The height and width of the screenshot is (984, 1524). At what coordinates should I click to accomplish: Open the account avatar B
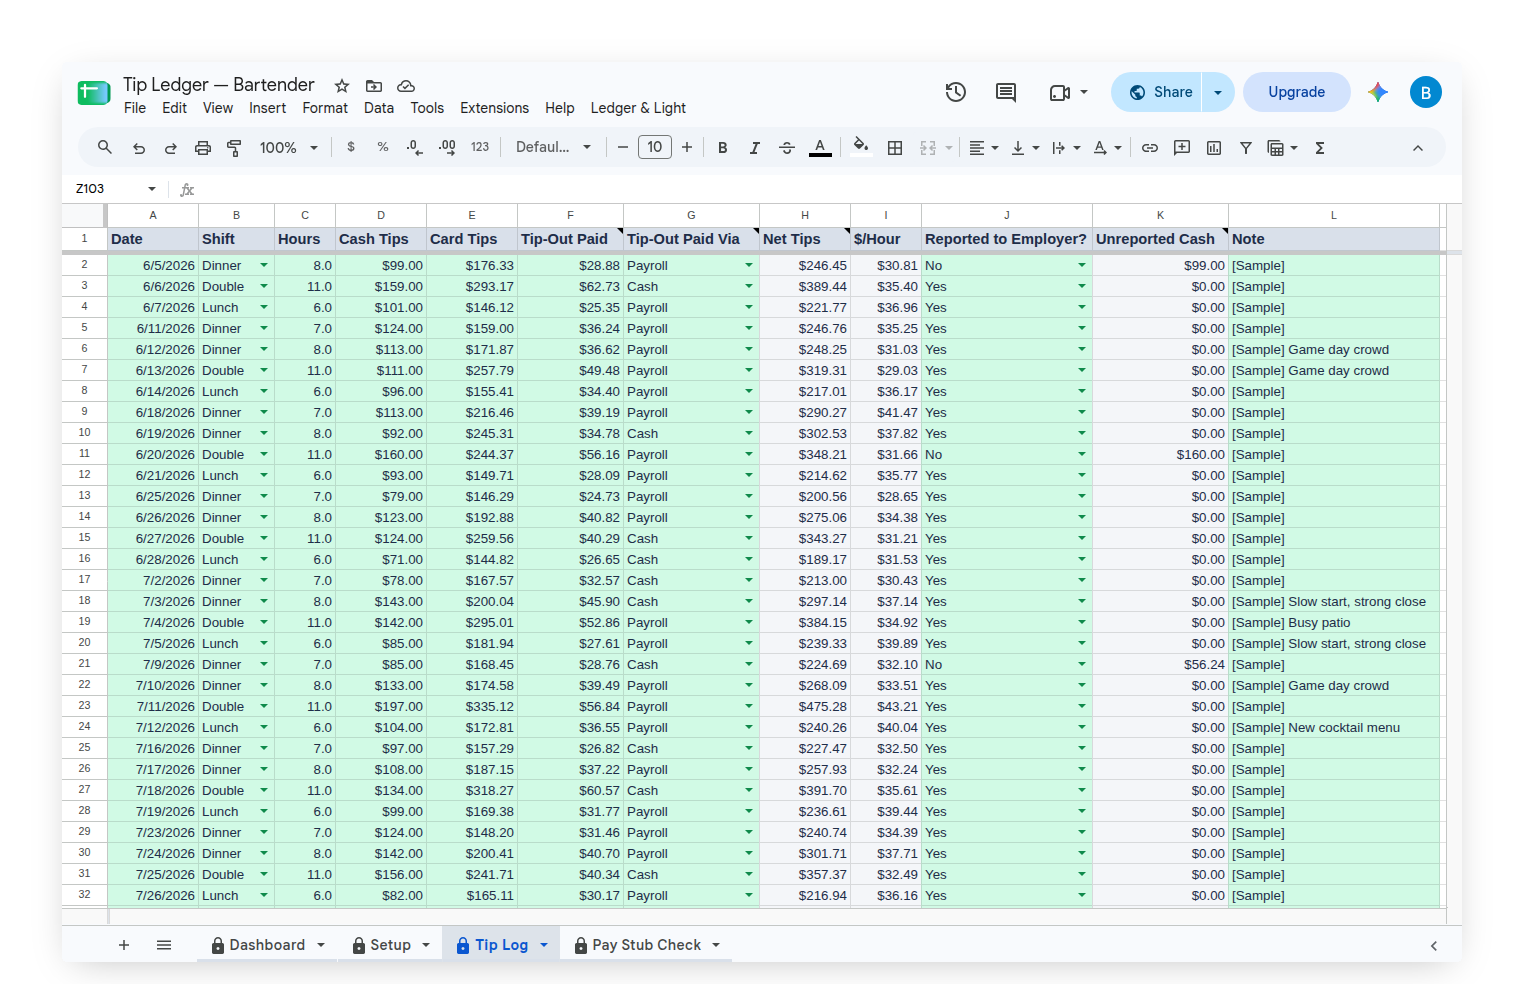pos(1426,92)
